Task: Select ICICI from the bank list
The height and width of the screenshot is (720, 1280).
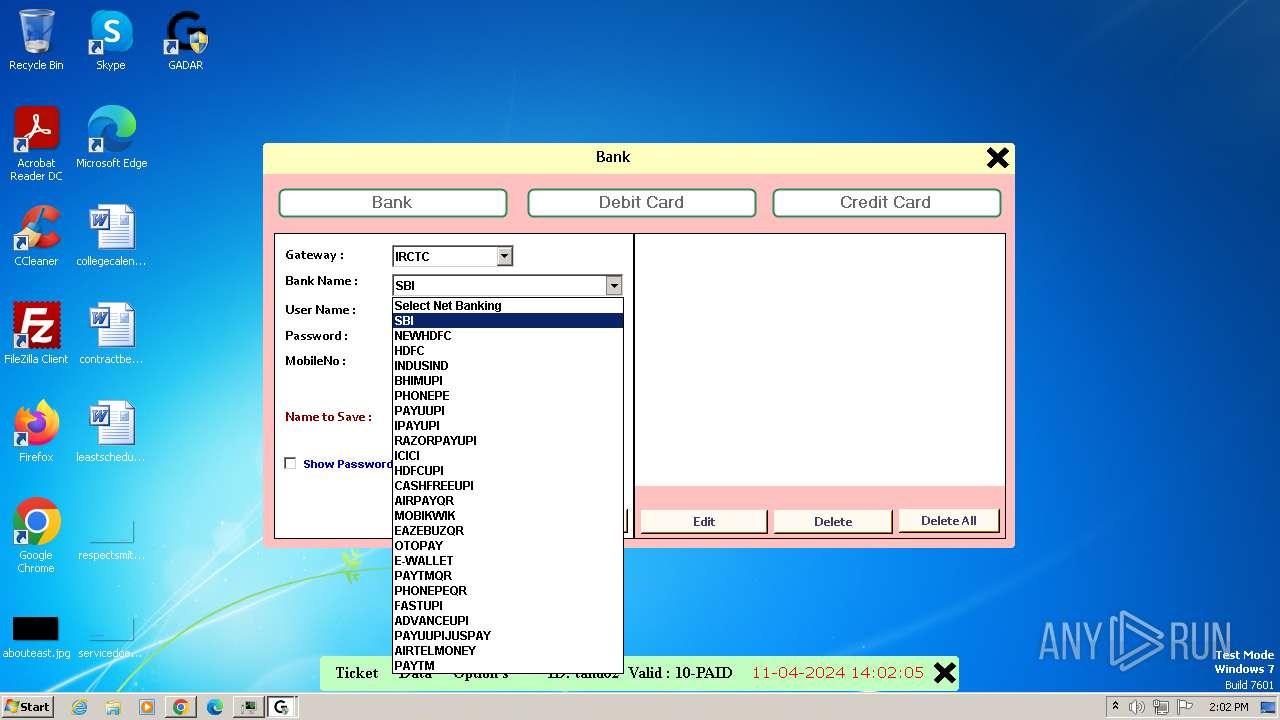Action: tap(508, 456)
